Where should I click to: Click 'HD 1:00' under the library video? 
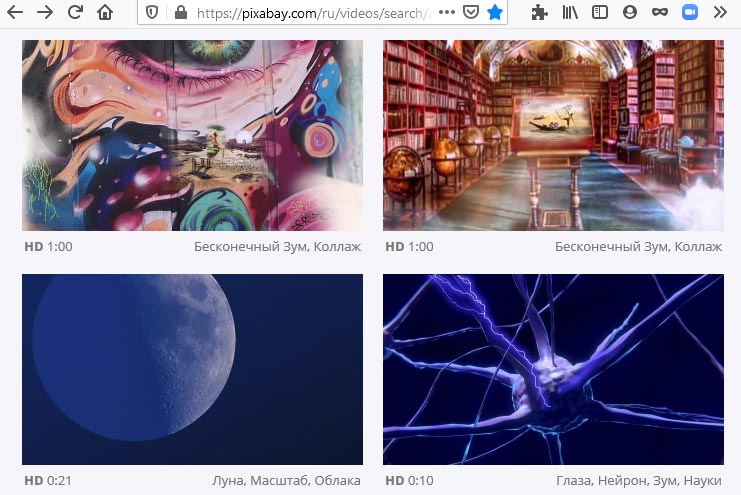coord(409,247)
